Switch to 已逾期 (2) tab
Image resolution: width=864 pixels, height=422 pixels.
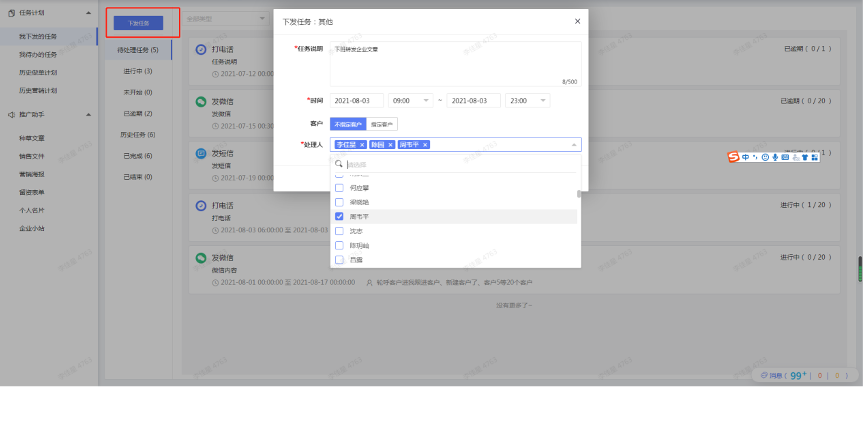[138, 113]
